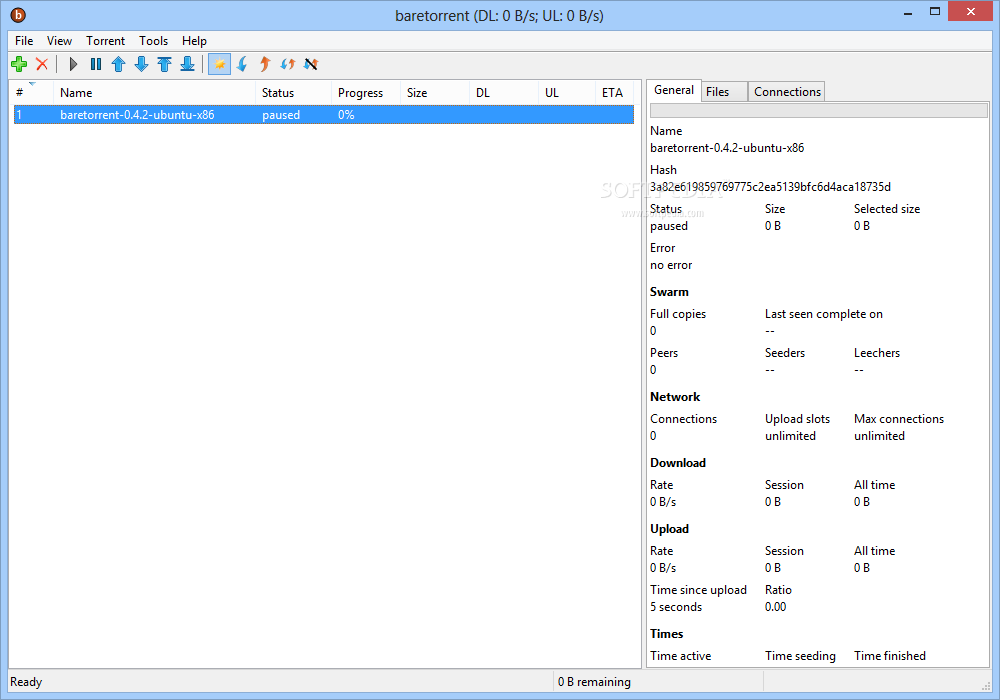Close the baretorrent window
The image size is (1000, 700).
click(x=971, y=11)
